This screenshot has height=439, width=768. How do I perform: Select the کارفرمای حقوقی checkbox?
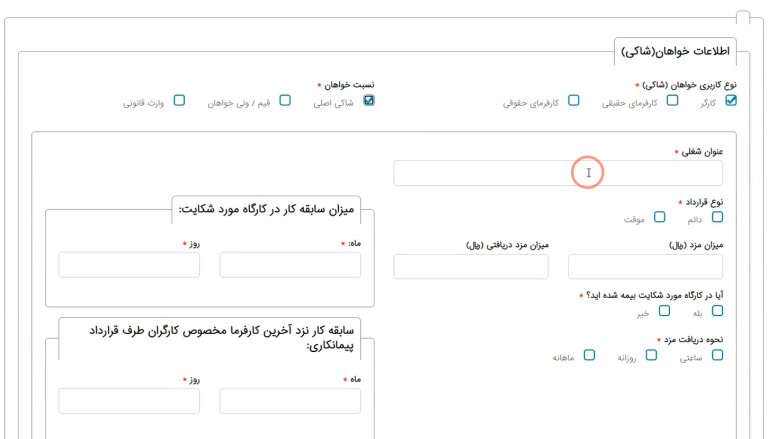[x=574, y=100]
